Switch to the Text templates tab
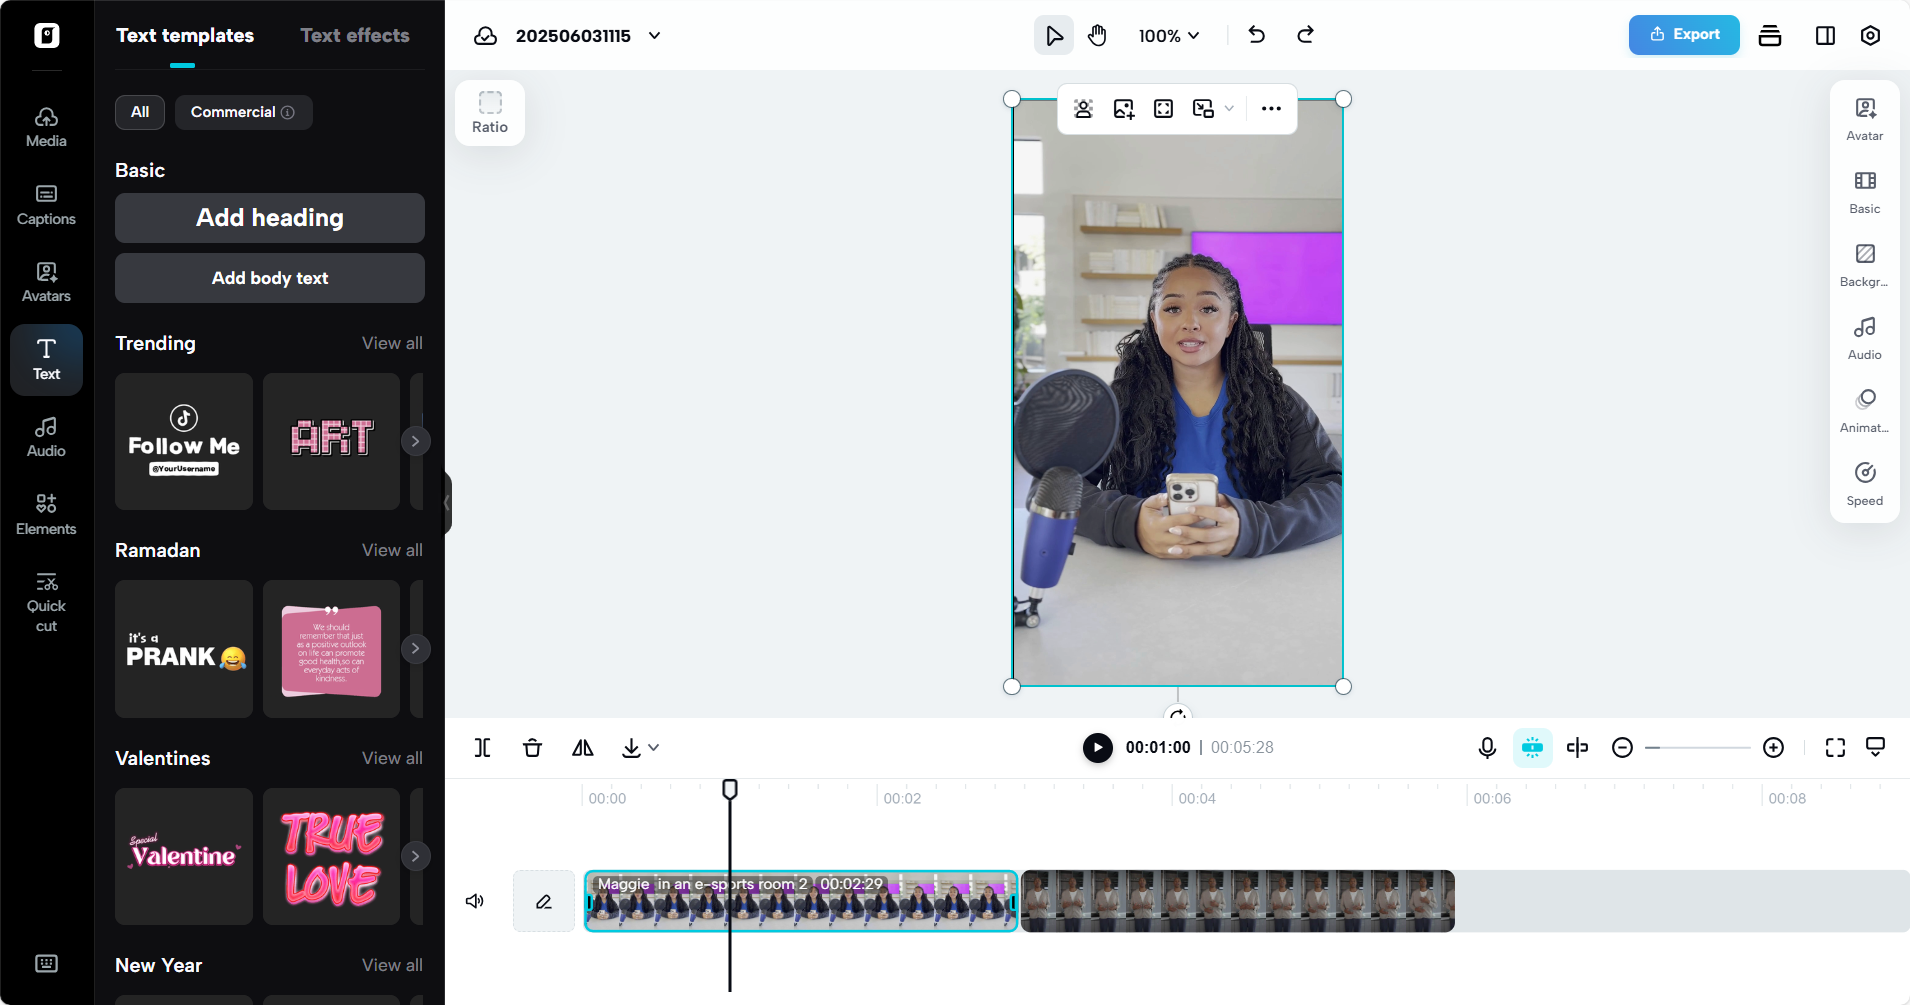This screenshot has height=1005, width=1910. tap(185, 36)
